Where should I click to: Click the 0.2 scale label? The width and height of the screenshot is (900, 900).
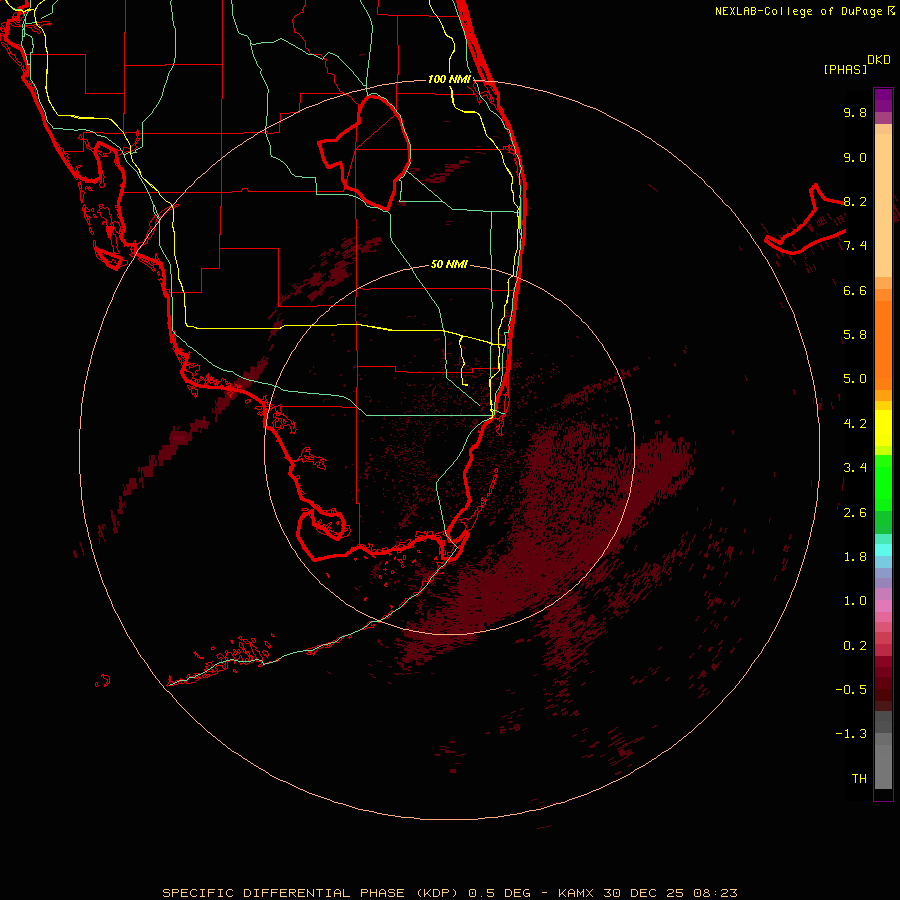point(855,646)
